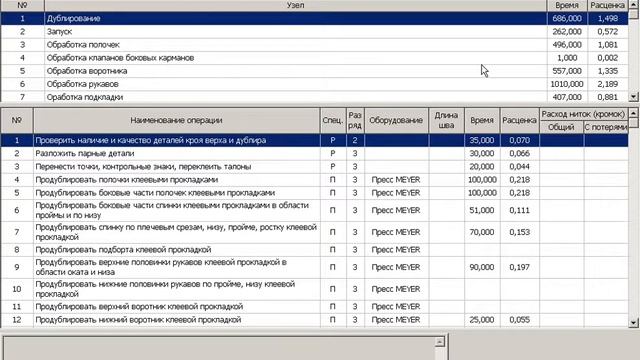This screenshot has height=360, width=640.
Task: Select Продублировать боковые части спинки row
Action: pyautogui.click(x=314, y=210)
